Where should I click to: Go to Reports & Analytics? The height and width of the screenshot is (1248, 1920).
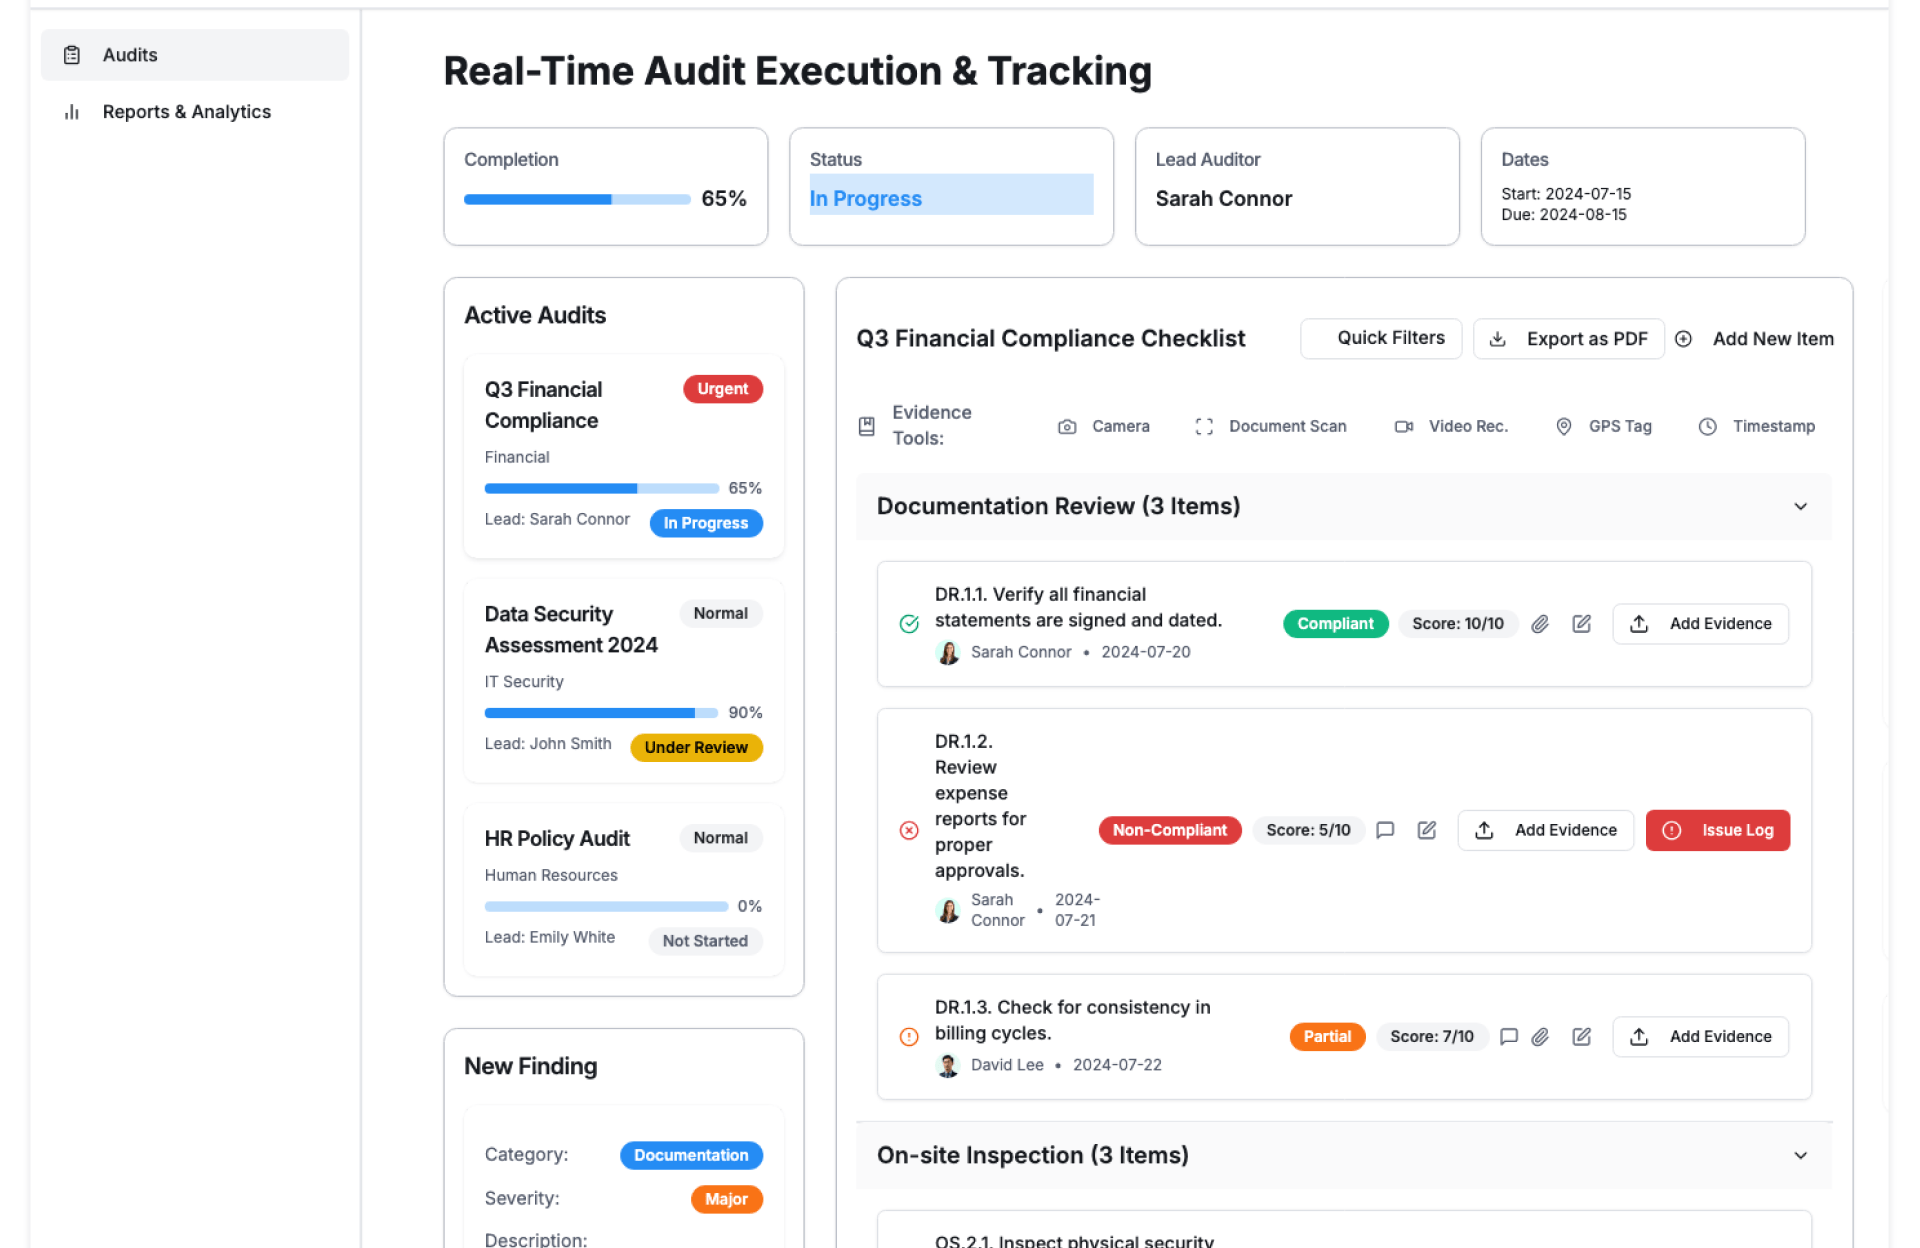pyautogui.click(x=186, y=112)
